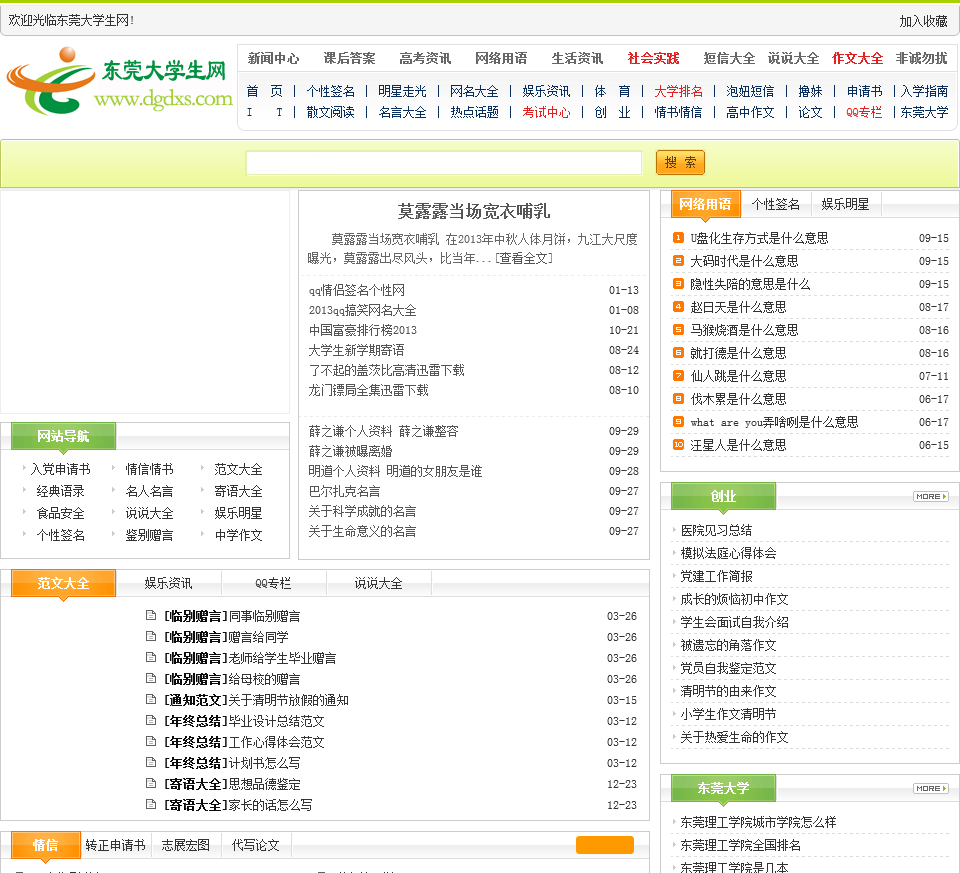Open article 了不起的盖茨比高清迅雷下载
The height and width of the screenshot is (873, 960).
pos(386,370)
